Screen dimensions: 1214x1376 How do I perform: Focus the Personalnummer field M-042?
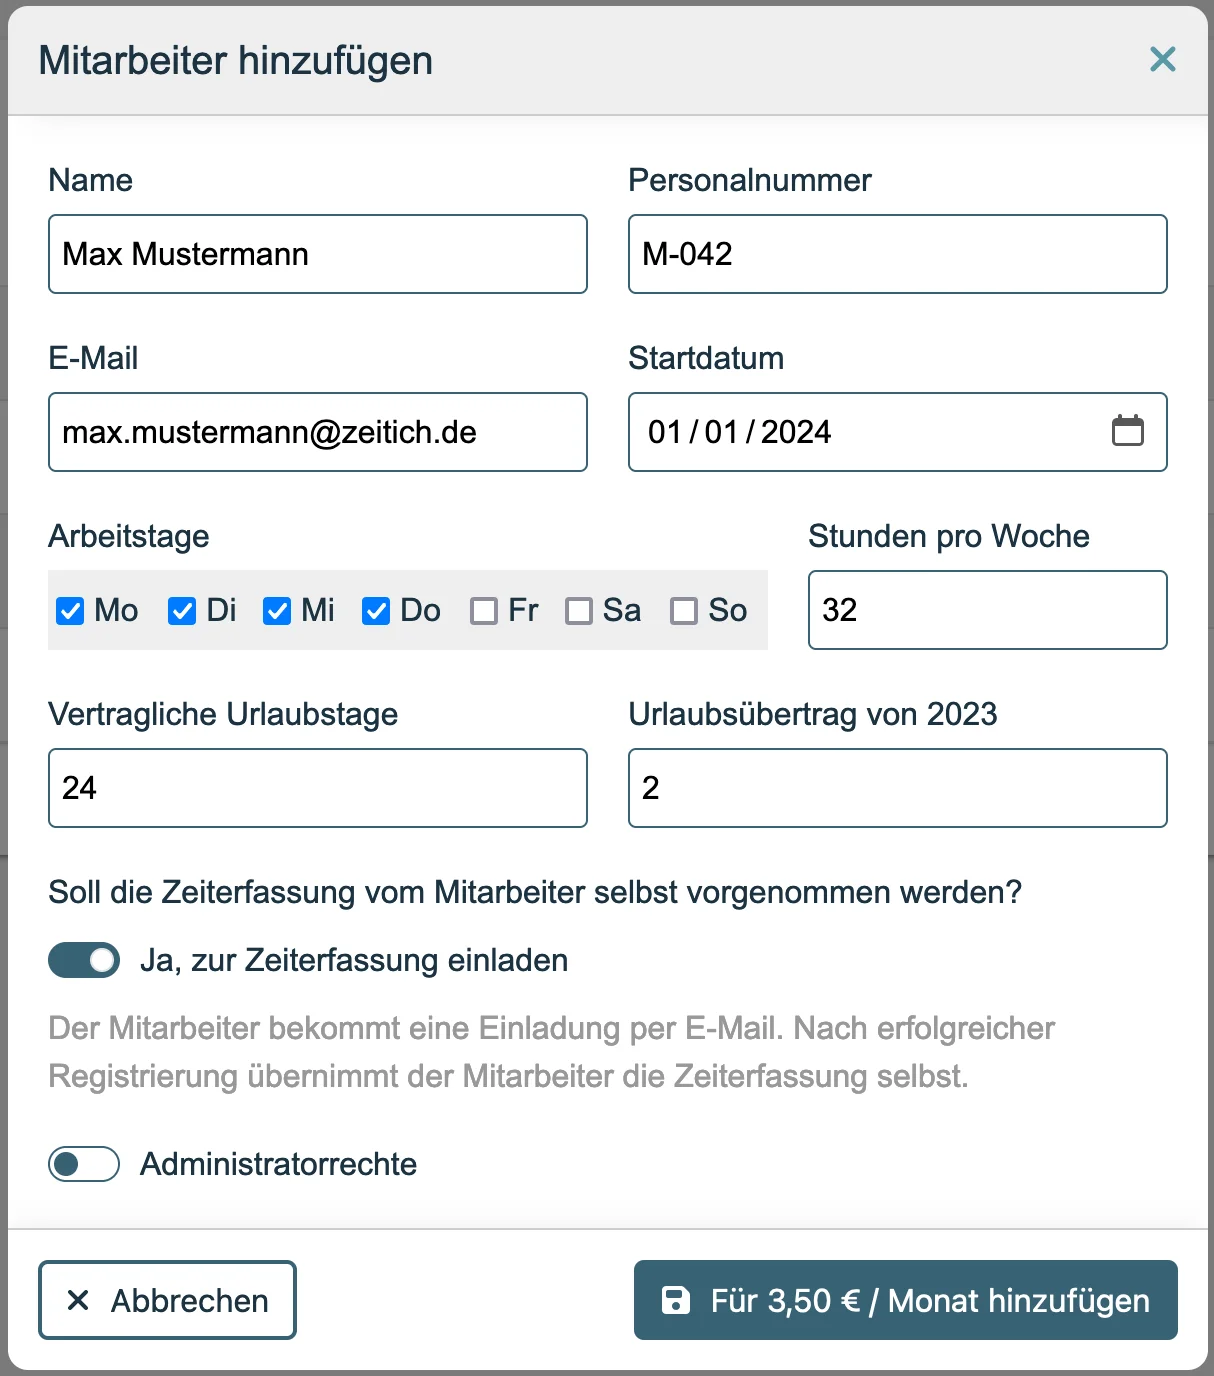tap(898, 254)
